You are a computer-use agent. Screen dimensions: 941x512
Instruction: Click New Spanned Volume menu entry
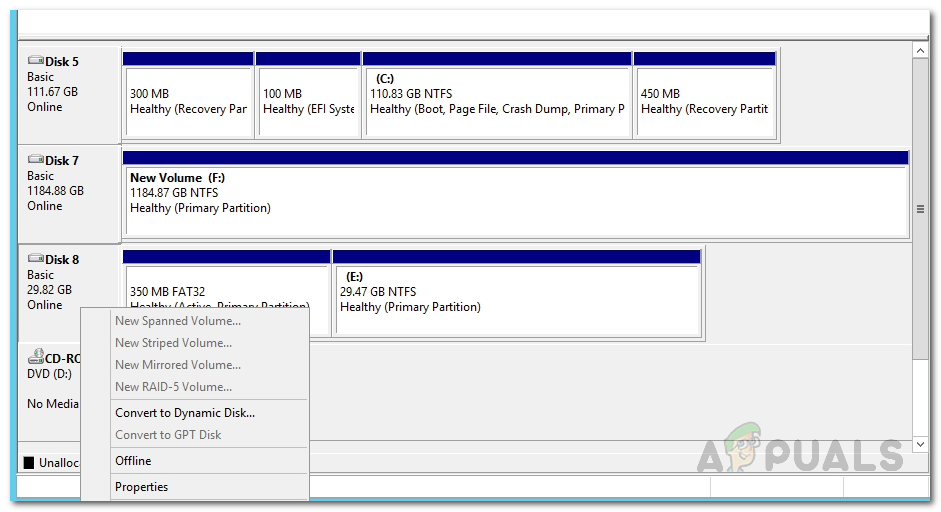pyautogui.click(x=178, y=321)
